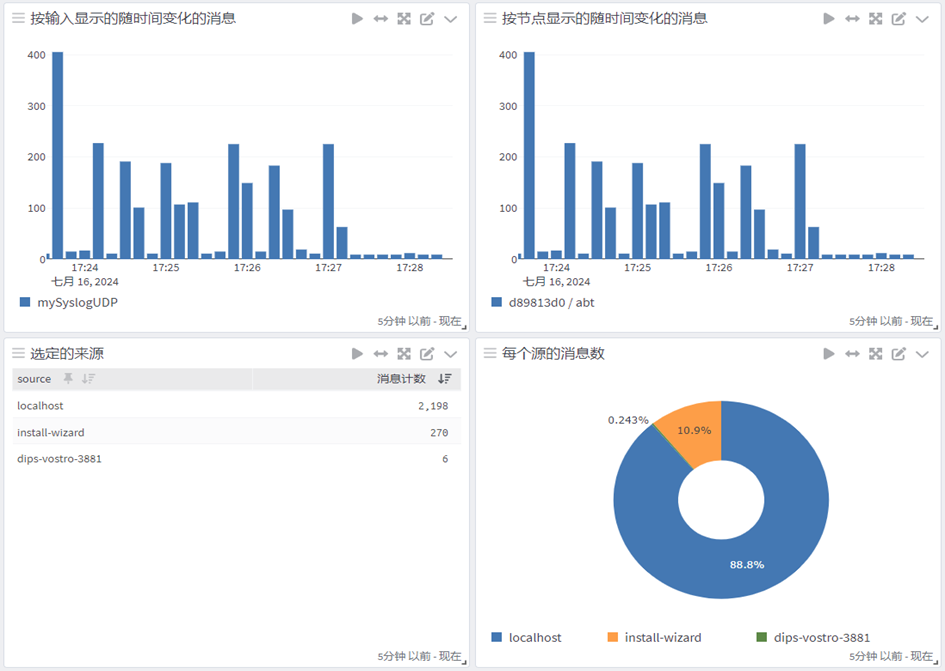945x671 pixels.
Task: Select localhost row in source table
Action: click(40, 406)
